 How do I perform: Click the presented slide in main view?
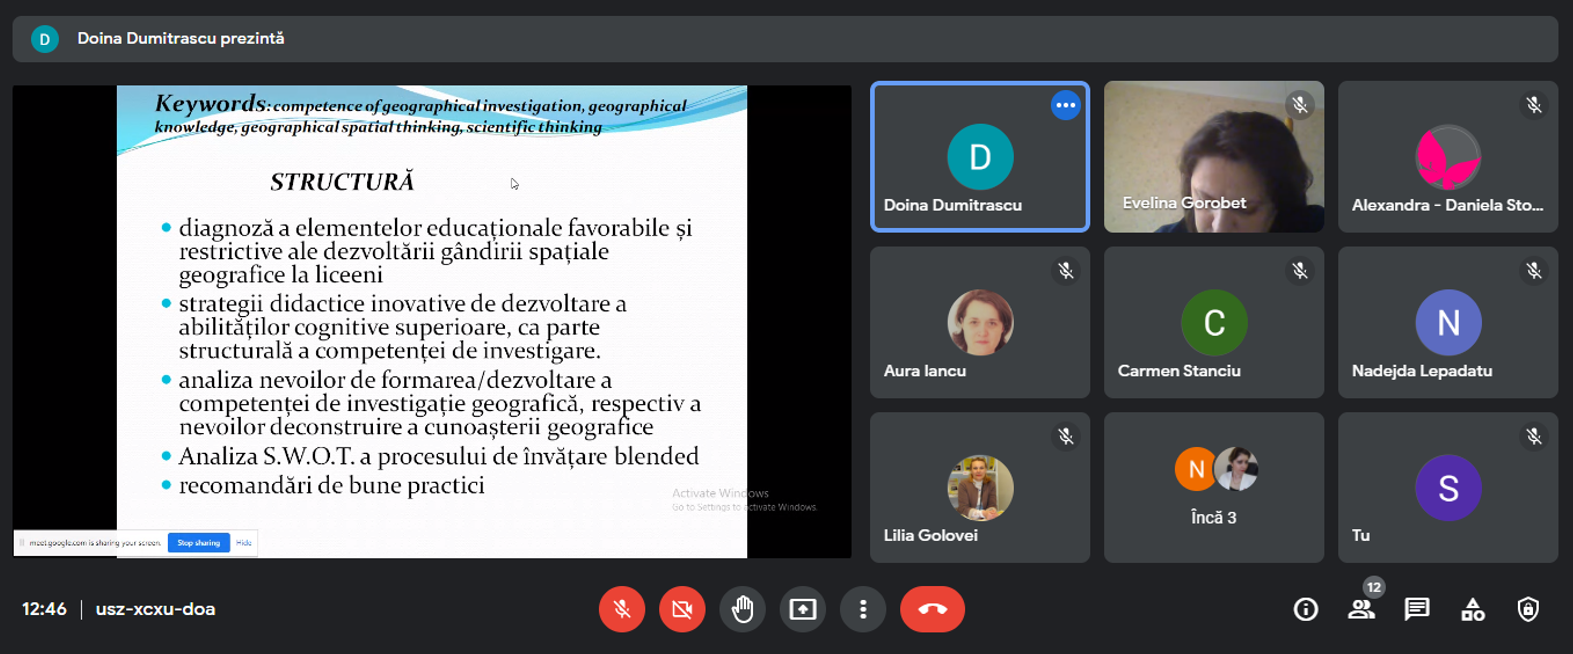coord(432,321)
